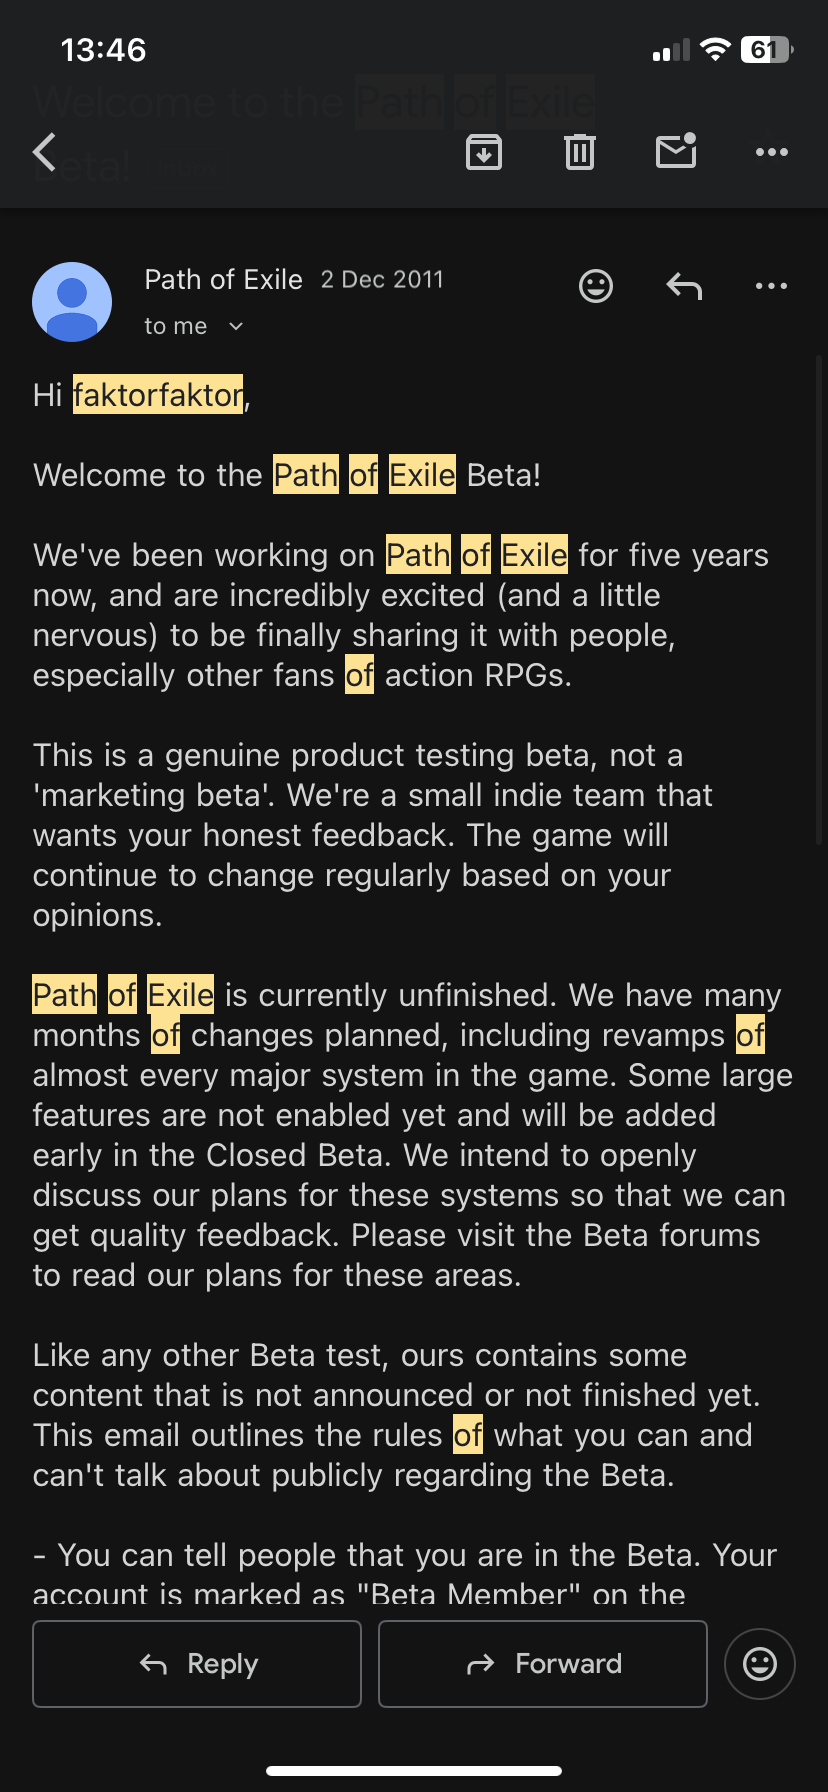
Task: Tap the home indicator bar at the bottom
Action: pos(414,1771)
